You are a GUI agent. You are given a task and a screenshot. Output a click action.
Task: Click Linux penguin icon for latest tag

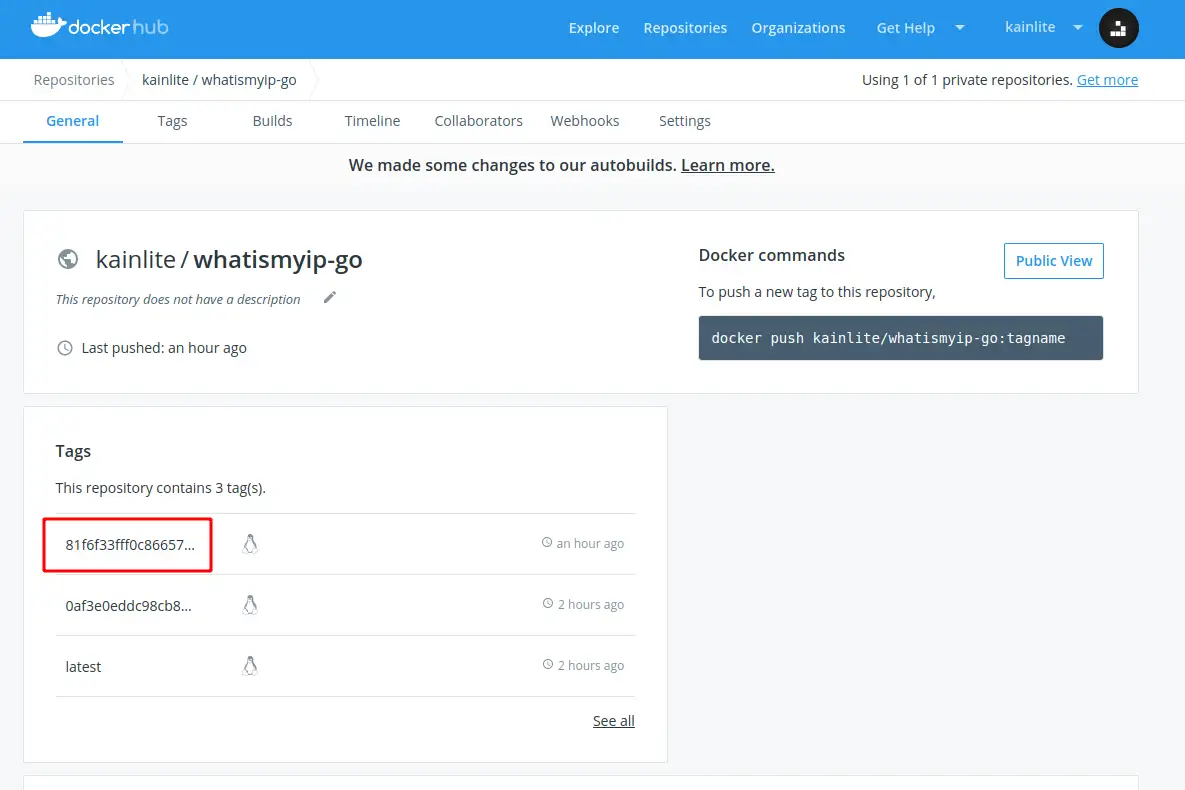click(x=250, y=666)
